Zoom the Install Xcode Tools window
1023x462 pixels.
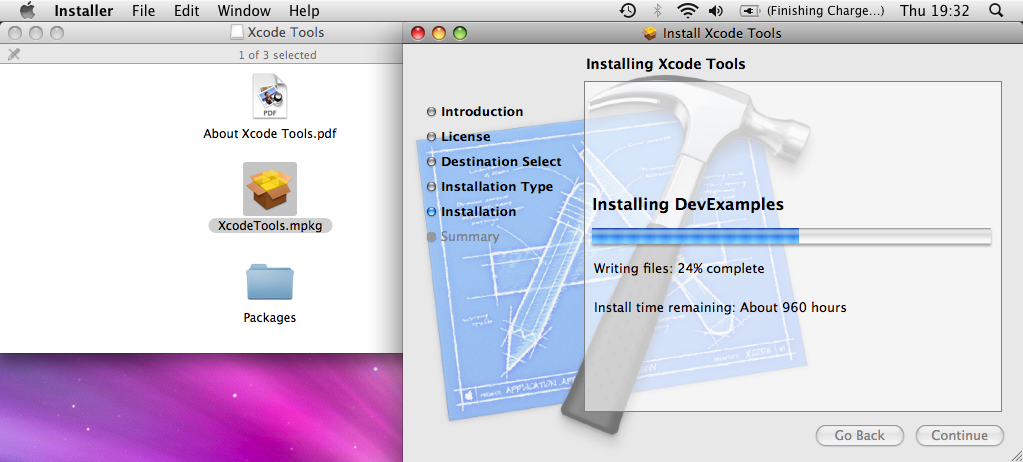pos(461,33)
